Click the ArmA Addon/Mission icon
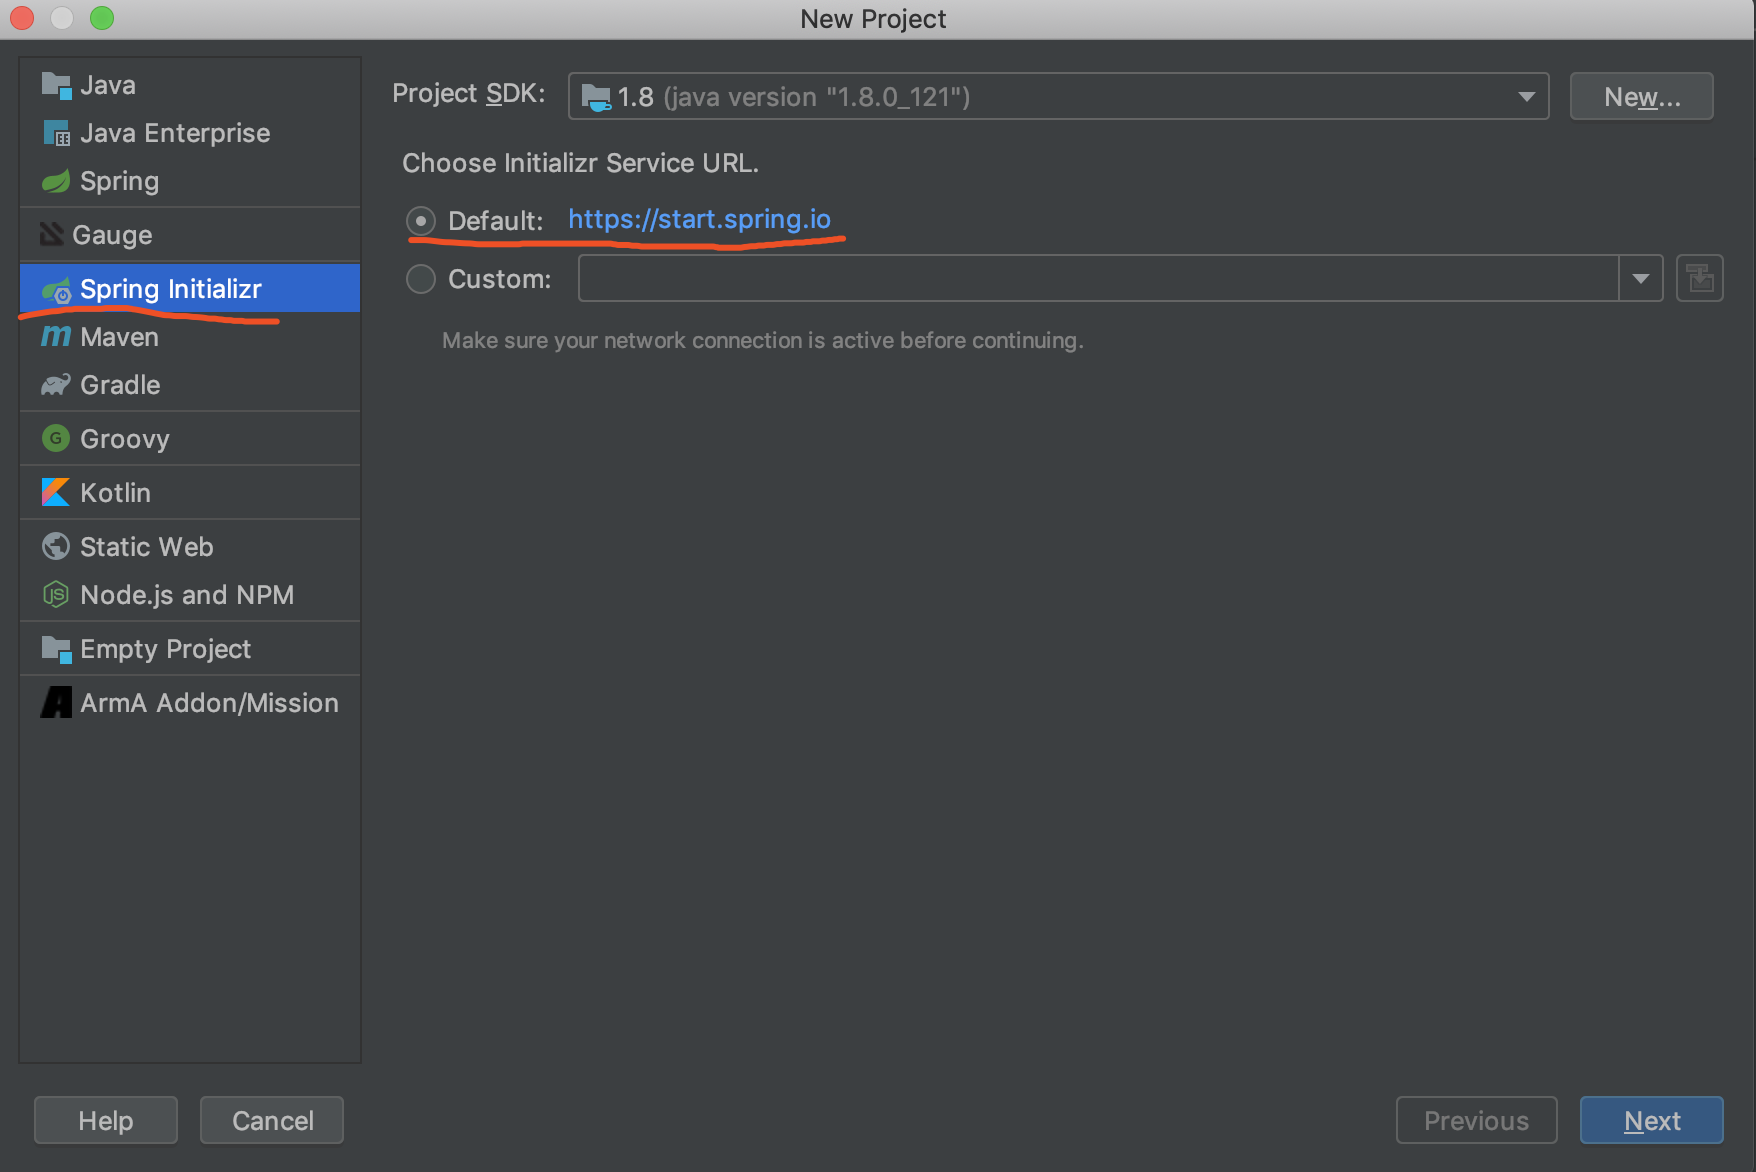The width and height of the screenshot is (1756, 1172). click(56, 702)
